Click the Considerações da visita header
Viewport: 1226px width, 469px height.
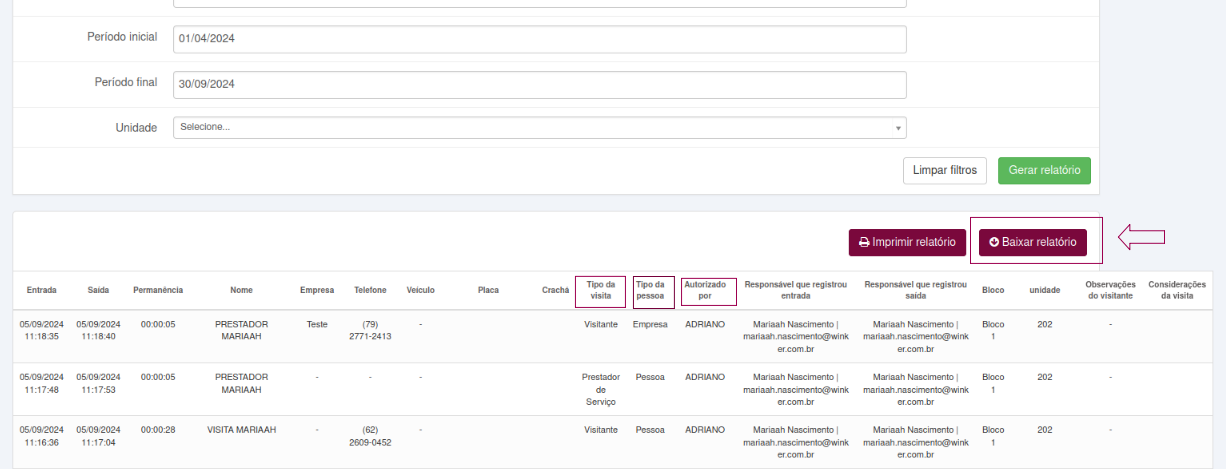coord(1177,290)
